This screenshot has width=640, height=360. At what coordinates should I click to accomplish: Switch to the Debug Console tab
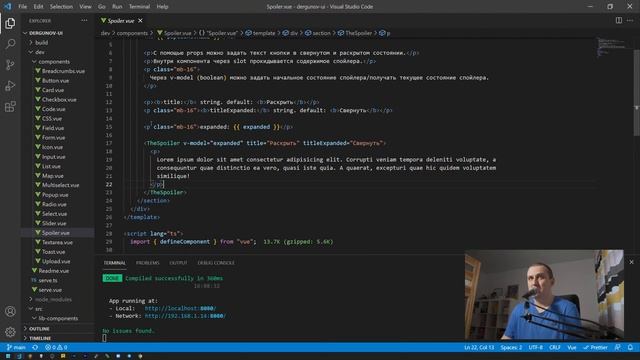216,263
